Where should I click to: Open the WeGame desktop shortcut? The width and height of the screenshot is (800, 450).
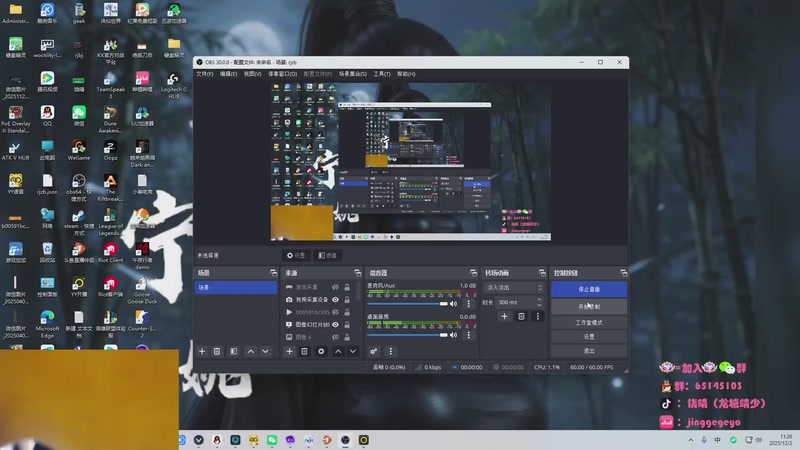[x=79, y=150]
